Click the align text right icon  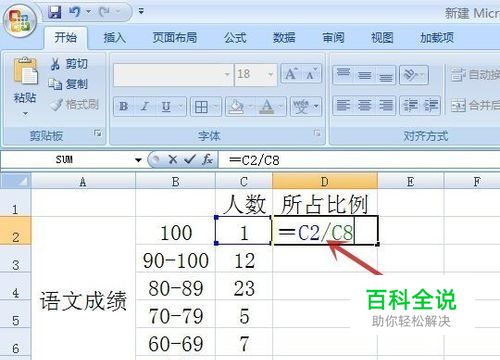385,106
